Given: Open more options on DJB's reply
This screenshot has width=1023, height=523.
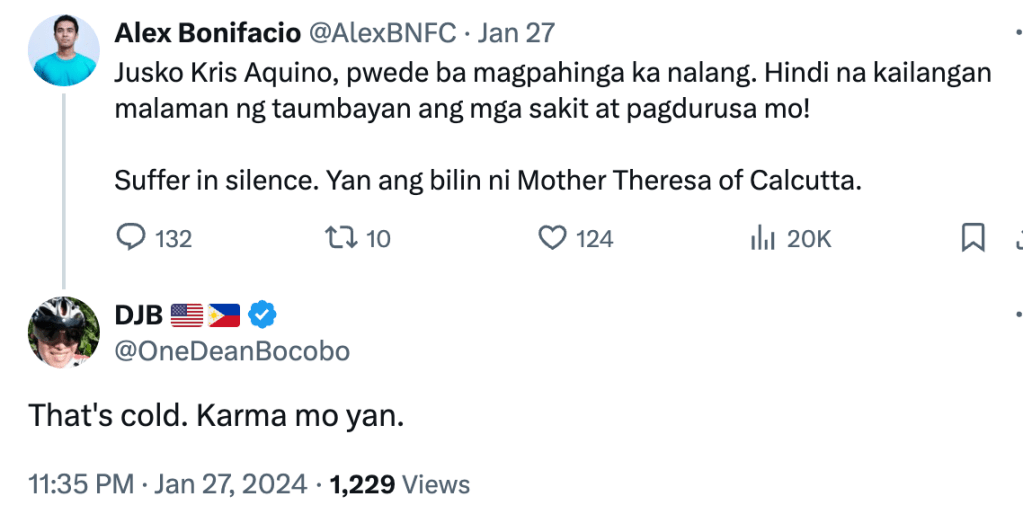Looking at the screenshot, I should (x=1017, y=315).
